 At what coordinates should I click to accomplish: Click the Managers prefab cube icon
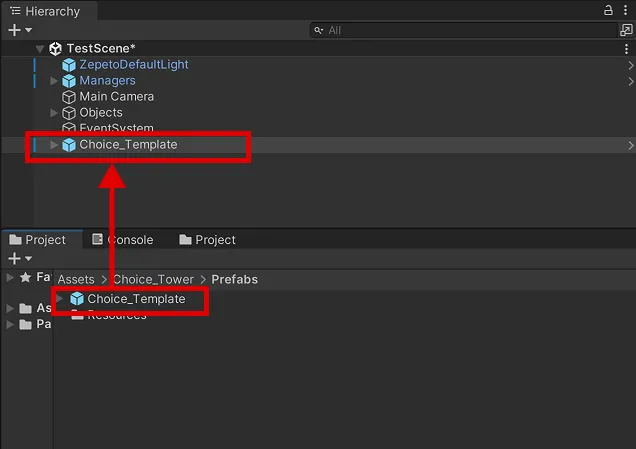coord(69,81)
